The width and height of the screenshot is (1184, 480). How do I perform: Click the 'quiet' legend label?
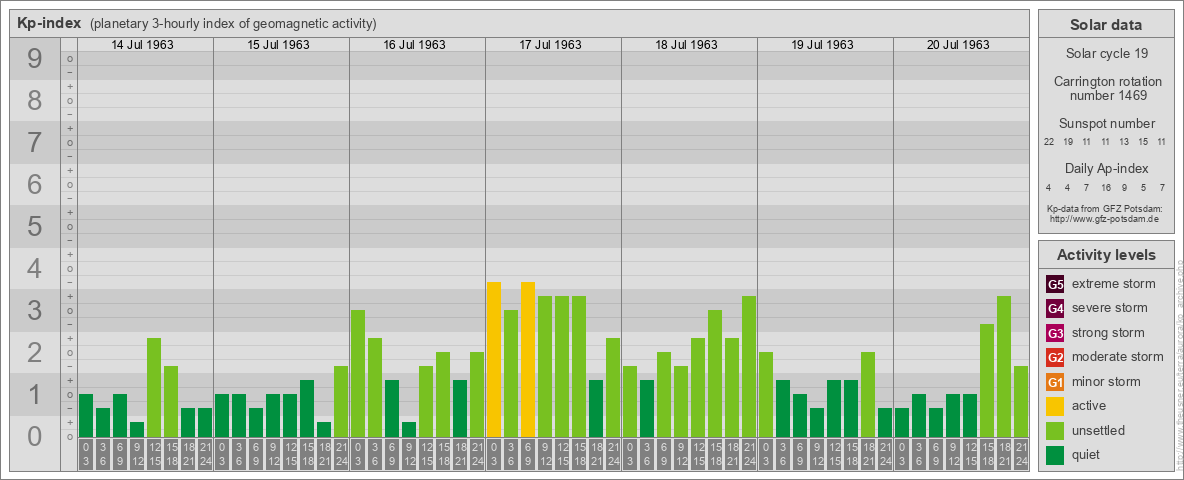point(1088,455)
